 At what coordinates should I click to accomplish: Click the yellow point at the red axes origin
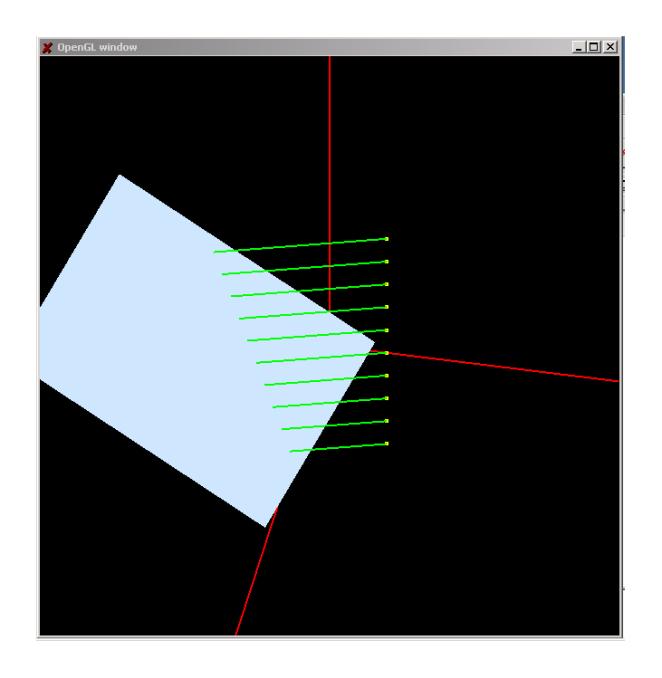[x=387, y=352]
